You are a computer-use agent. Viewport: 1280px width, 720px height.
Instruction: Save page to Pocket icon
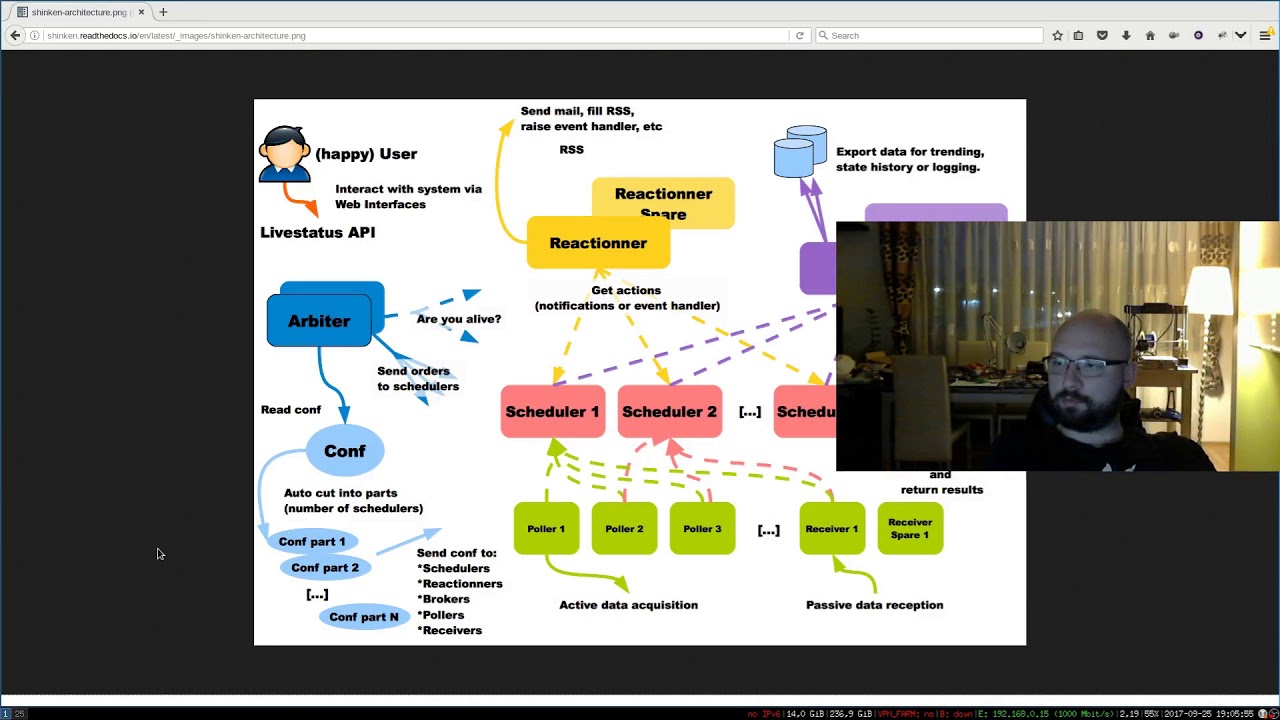1102,35
